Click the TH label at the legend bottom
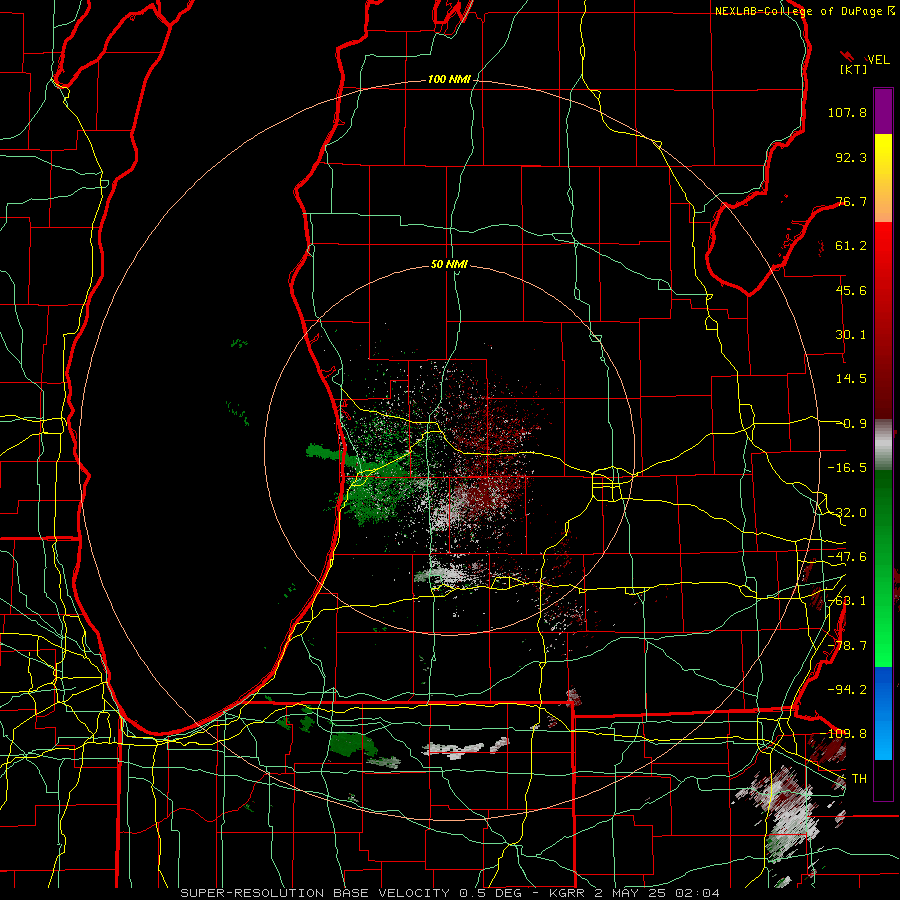Viewport: 900px width, 900px height. coord(859,778)
